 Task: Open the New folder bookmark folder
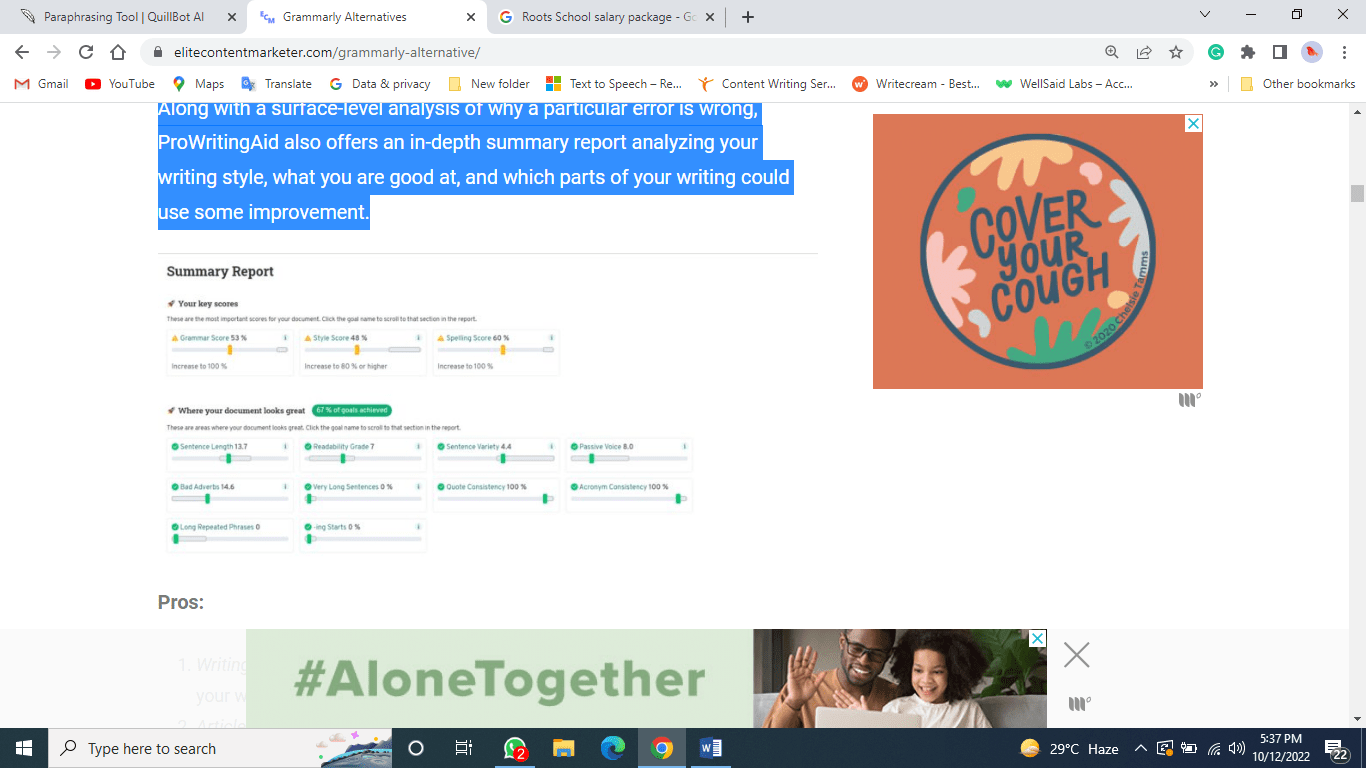489,84
